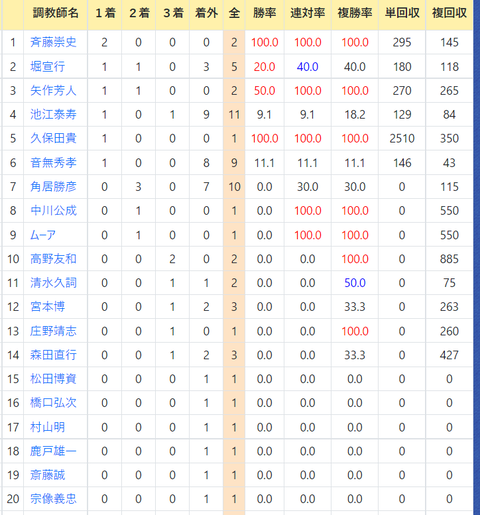
Task: Select 30.0 連対率 for 角居勝彦
Action: [x=307, y=187]
